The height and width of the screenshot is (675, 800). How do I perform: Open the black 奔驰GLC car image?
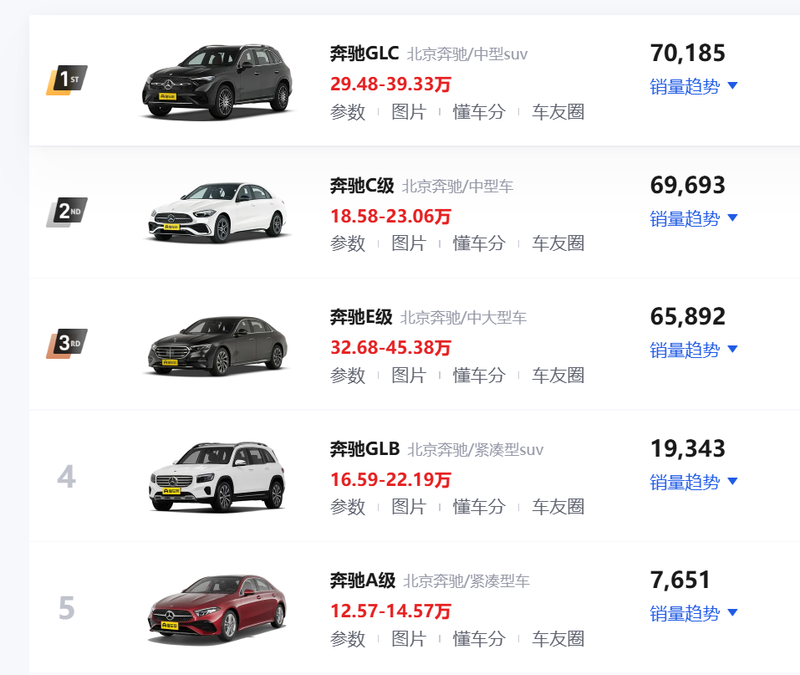[x=218, y=82]
